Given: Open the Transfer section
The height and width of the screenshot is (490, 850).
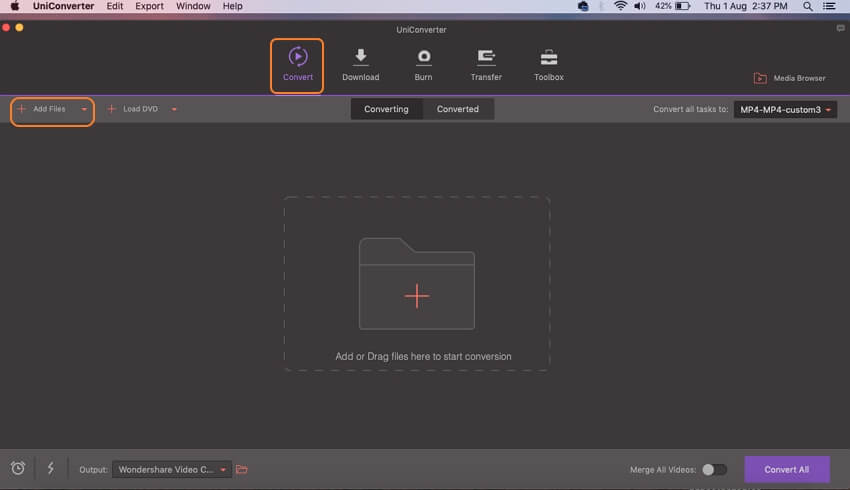Looking at the screenshot, I should [486, 65].
